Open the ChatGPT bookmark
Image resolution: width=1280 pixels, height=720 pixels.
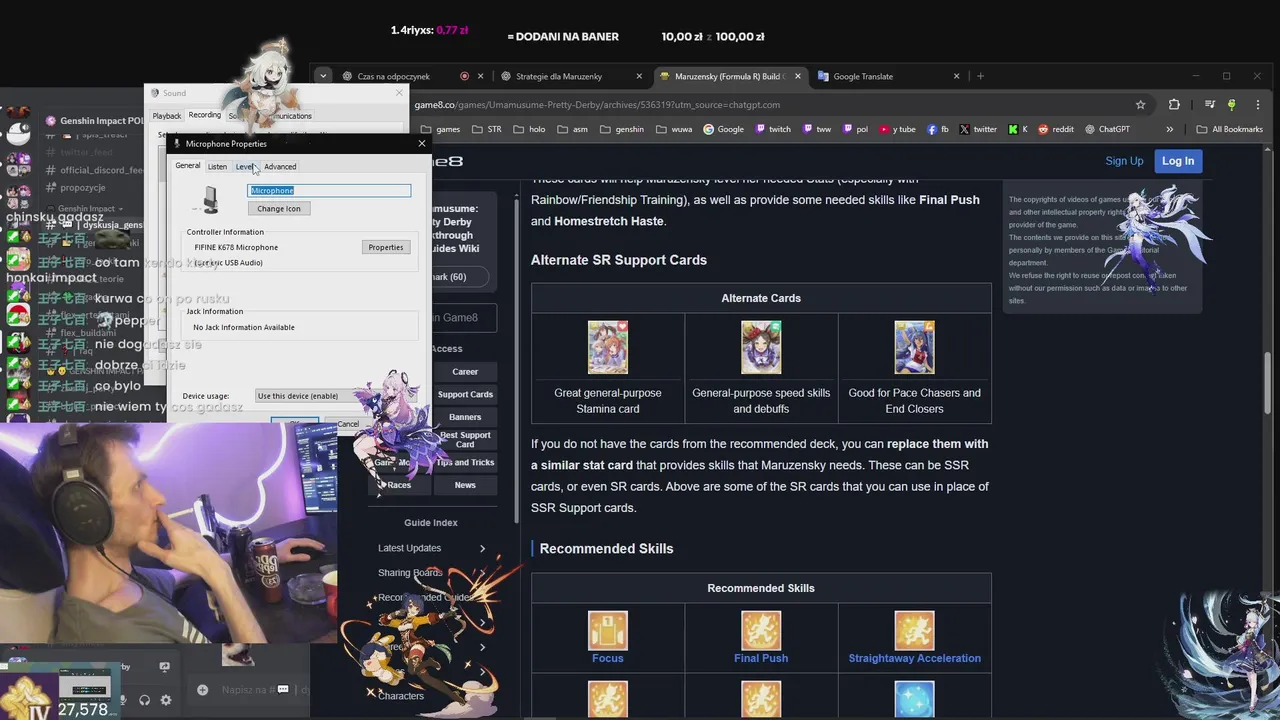pos(1106,129)
